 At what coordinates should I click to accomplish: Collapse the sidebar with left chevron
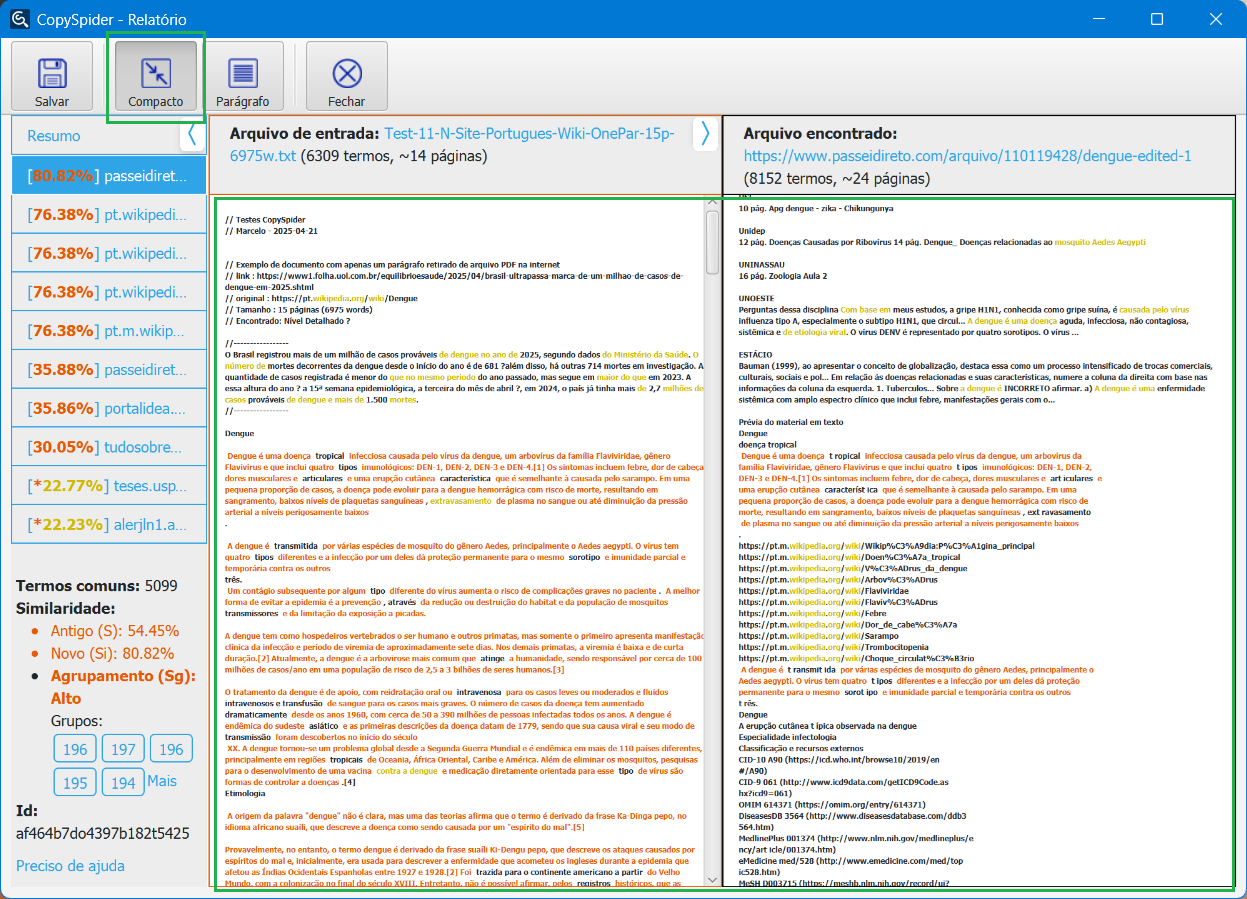[192, 135]
